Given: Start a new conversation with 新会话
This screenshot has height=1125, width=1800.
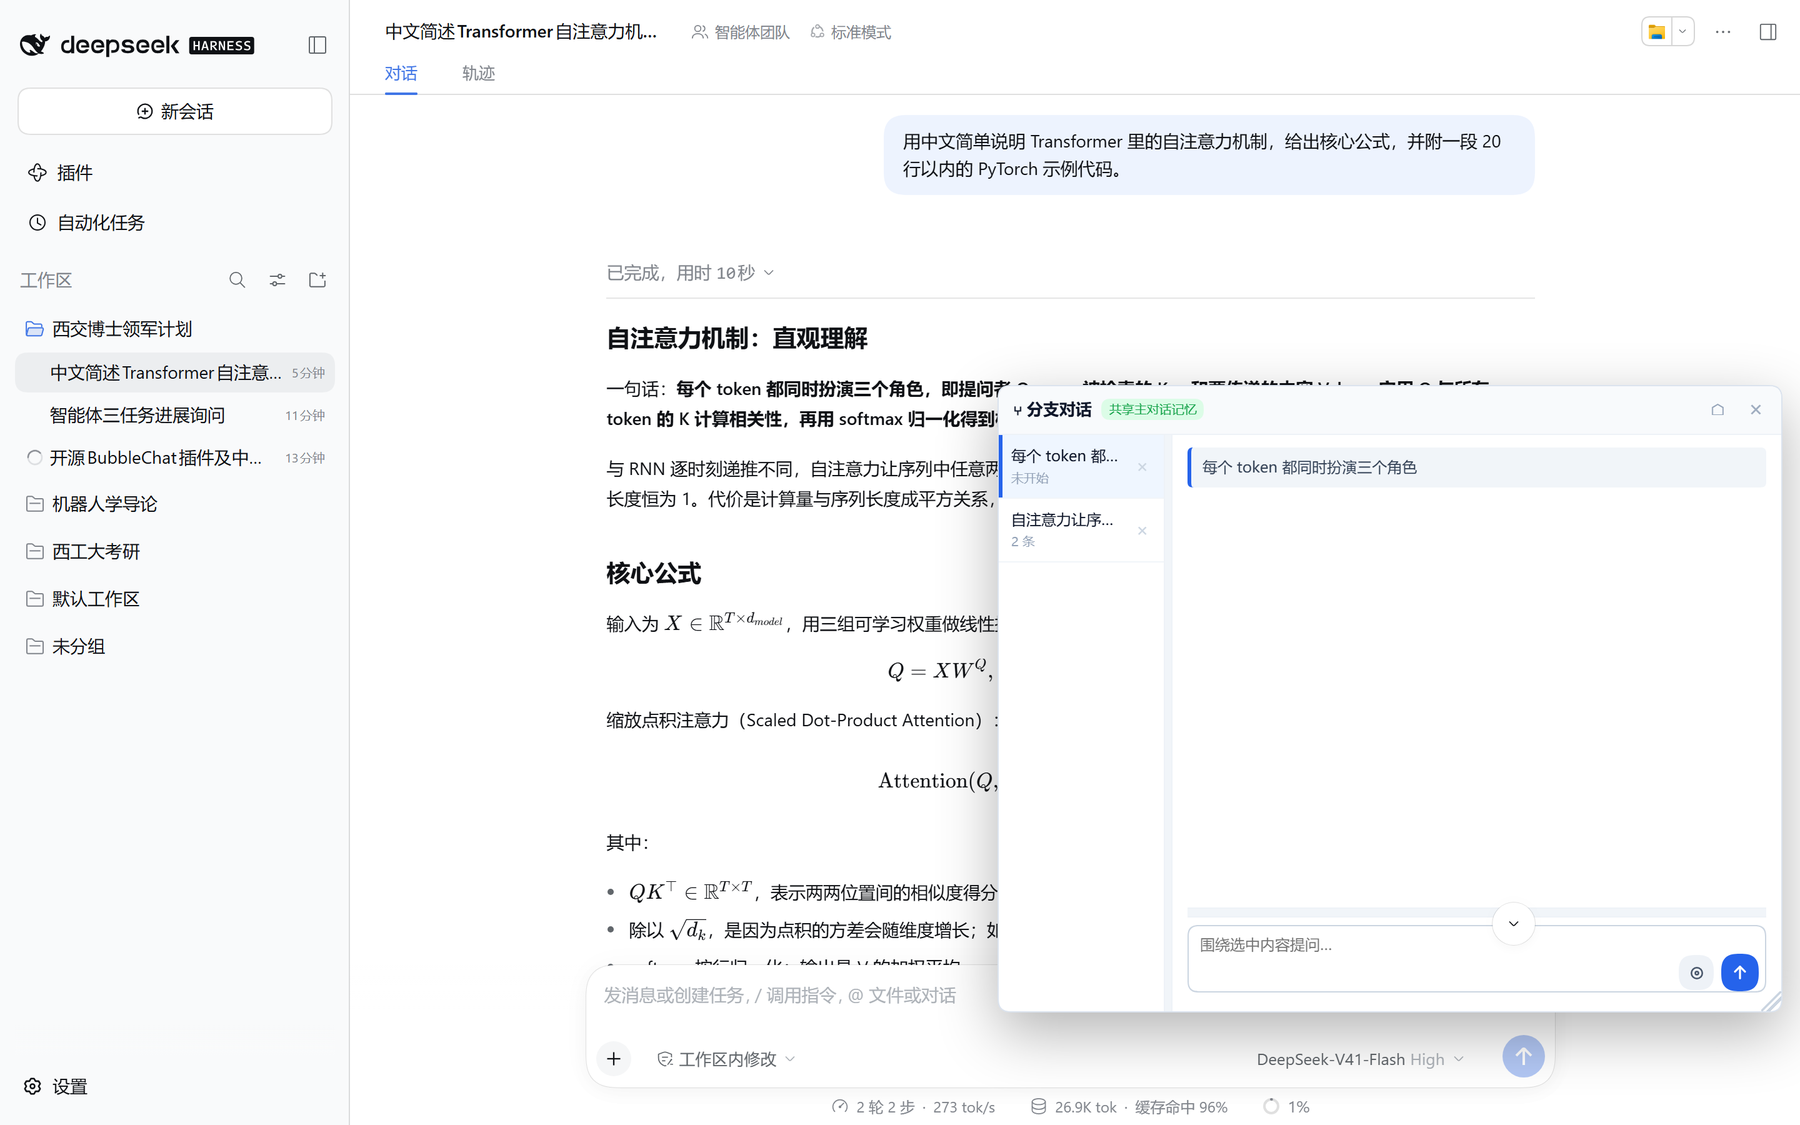Looking at the screenshot, I should (175, 111).
